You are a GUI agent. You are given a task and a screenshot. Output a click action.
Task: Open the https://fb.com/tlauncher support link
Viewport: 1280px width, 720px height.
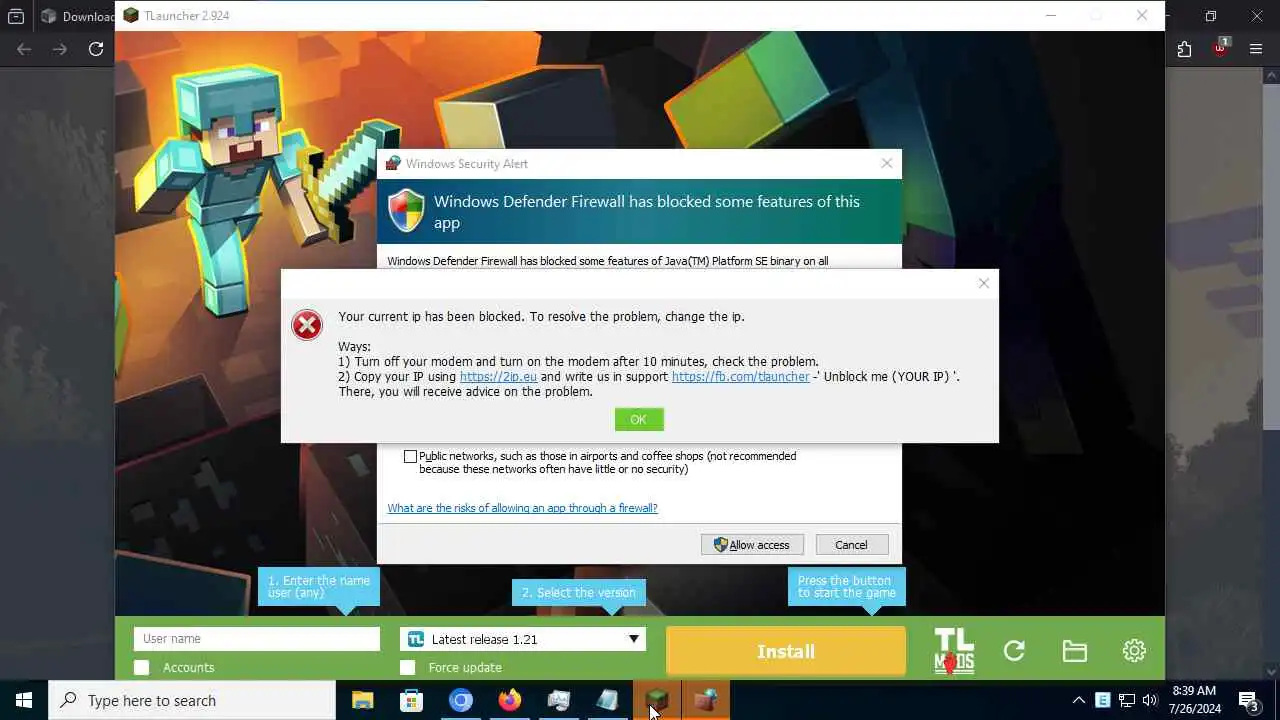(x=740, y=377)
